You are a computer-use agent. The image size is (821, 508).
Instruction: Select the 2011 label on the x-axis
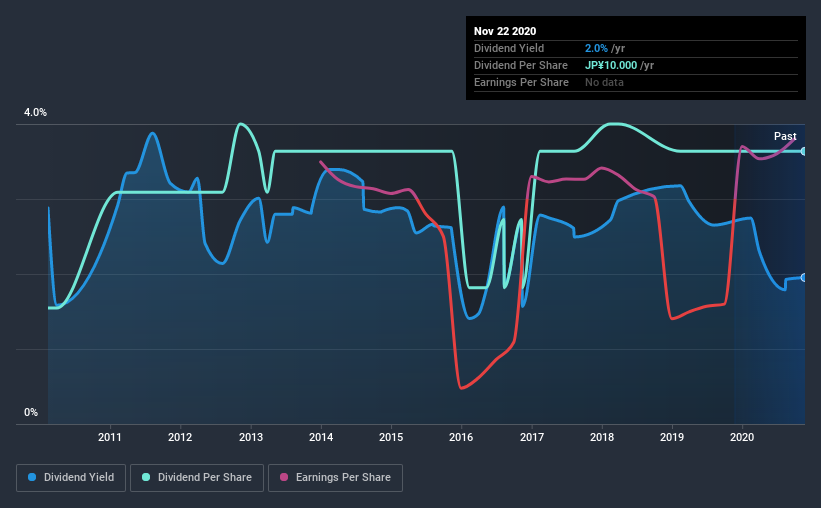point(109,437)
